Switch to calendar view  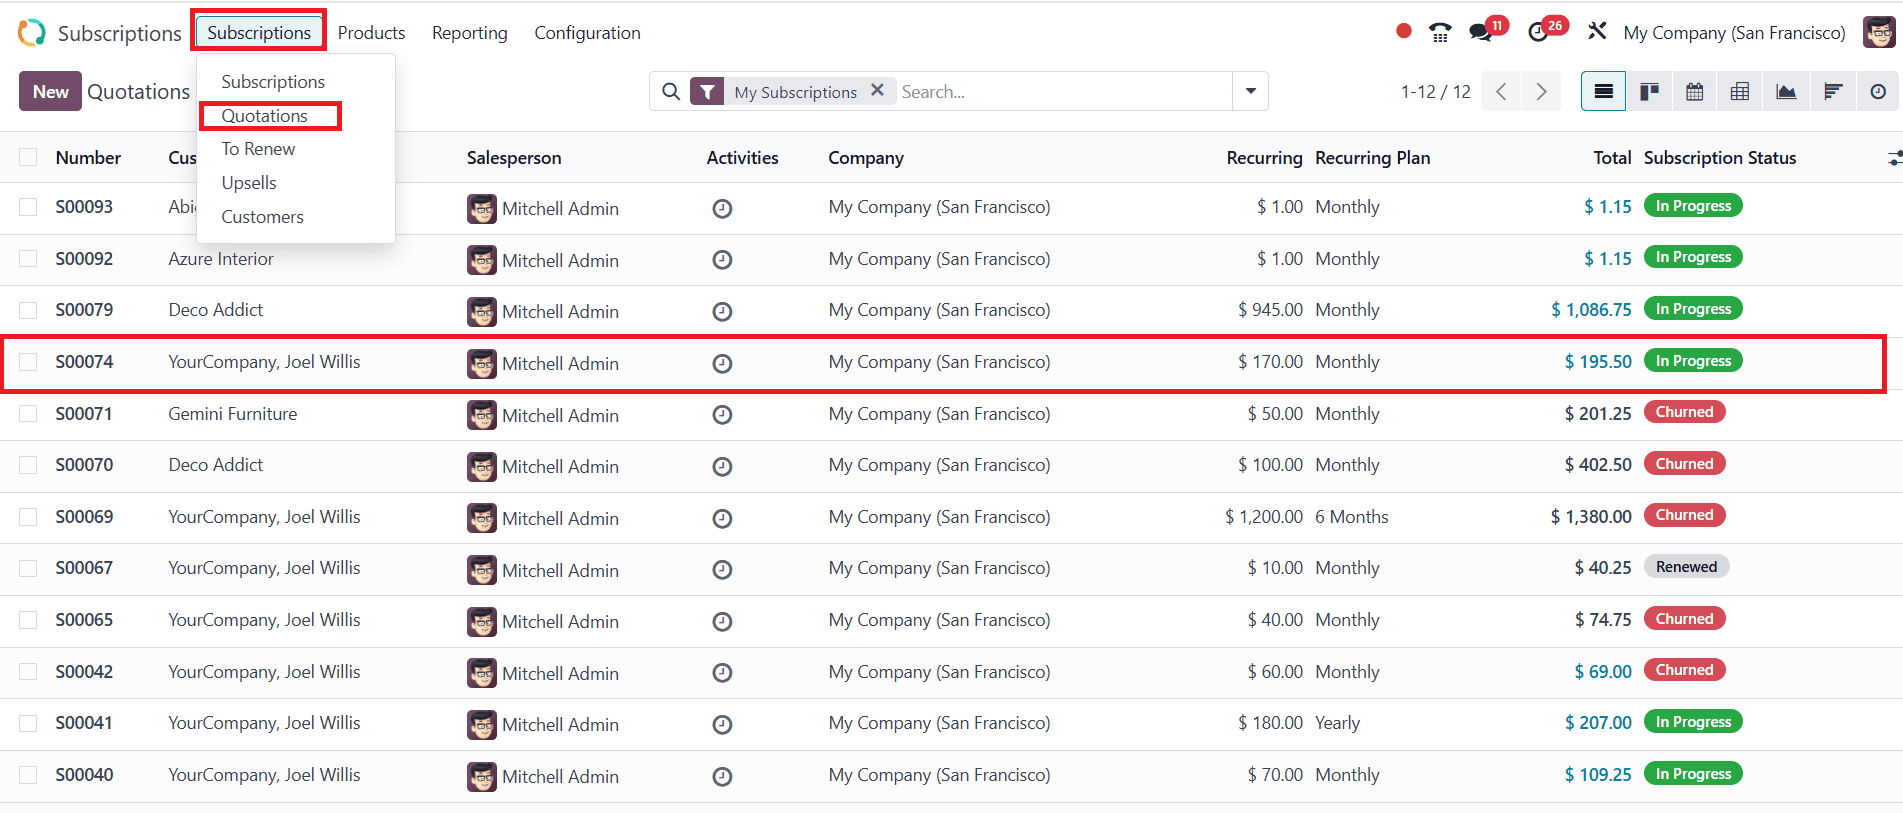(x=1694, y=91)
